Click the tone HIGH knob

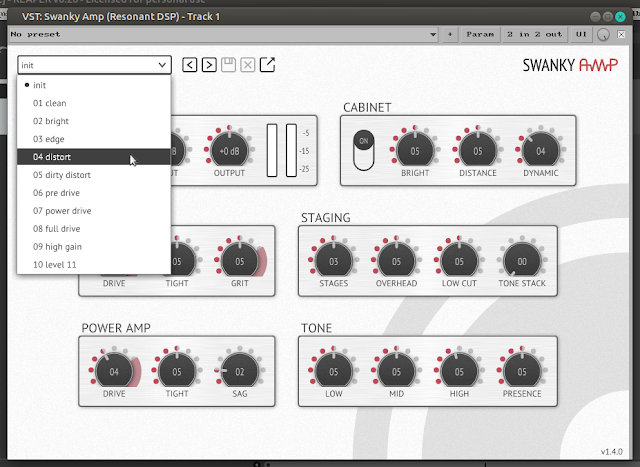[x=459, y=371]
